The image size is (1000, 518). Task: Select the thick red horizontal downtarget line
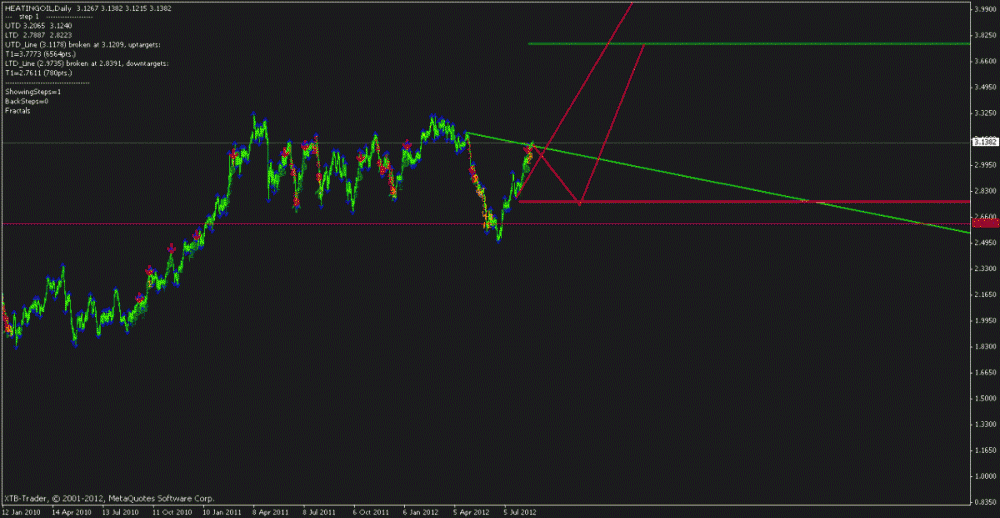[x=750, y=202]
